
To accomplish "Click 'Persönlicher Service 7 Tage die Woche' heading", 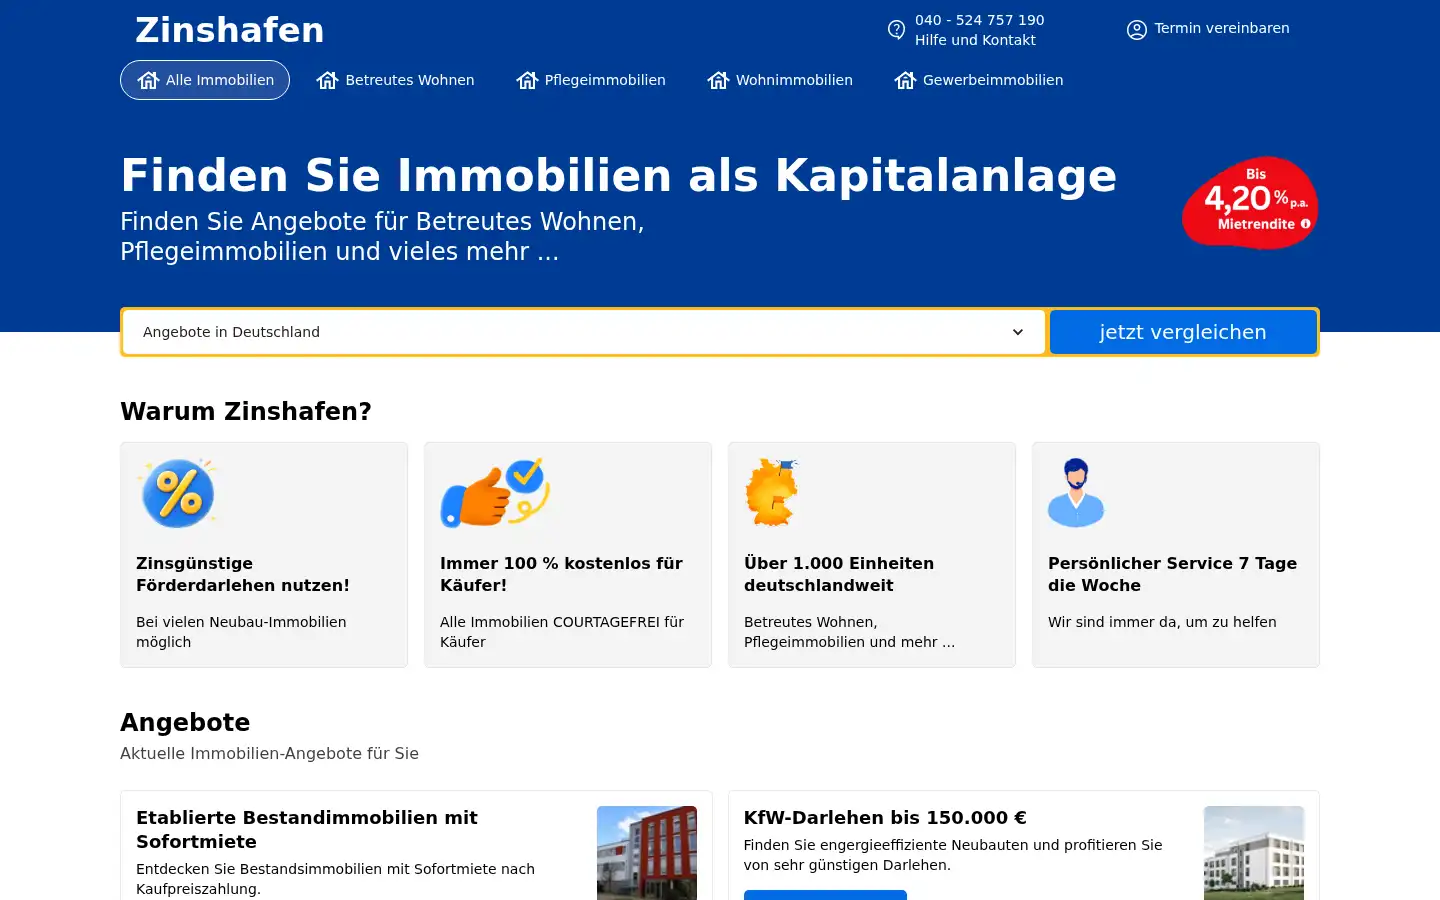I will (x=1172, y=574).
